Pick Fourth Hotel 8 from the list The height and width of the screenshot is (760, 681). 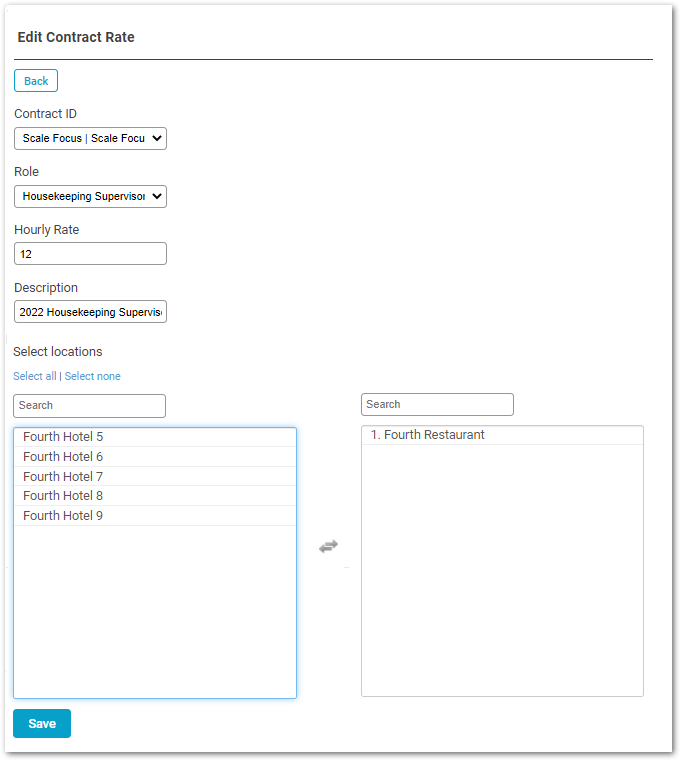(63, 496)
